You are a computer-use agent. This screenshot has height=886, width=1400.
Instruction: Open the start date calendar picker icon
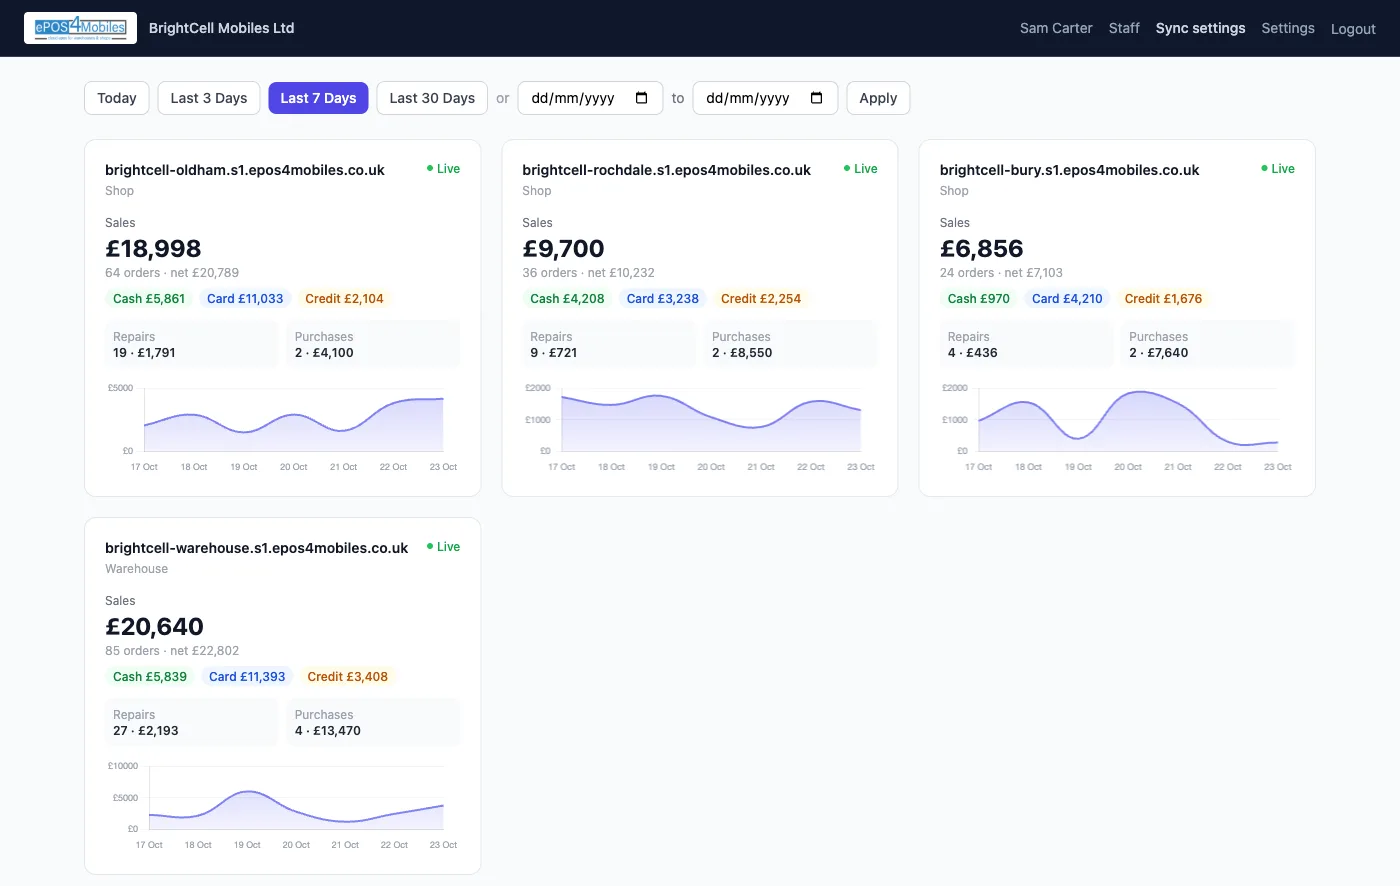pos(642,98)
